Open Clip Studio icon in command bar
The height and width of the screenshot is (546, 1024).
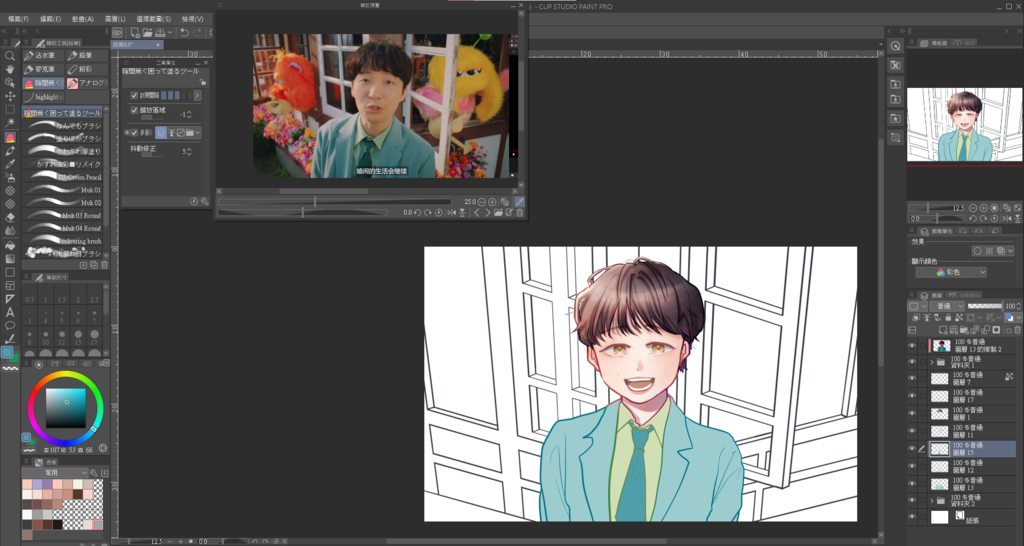(x=118, y=32)
